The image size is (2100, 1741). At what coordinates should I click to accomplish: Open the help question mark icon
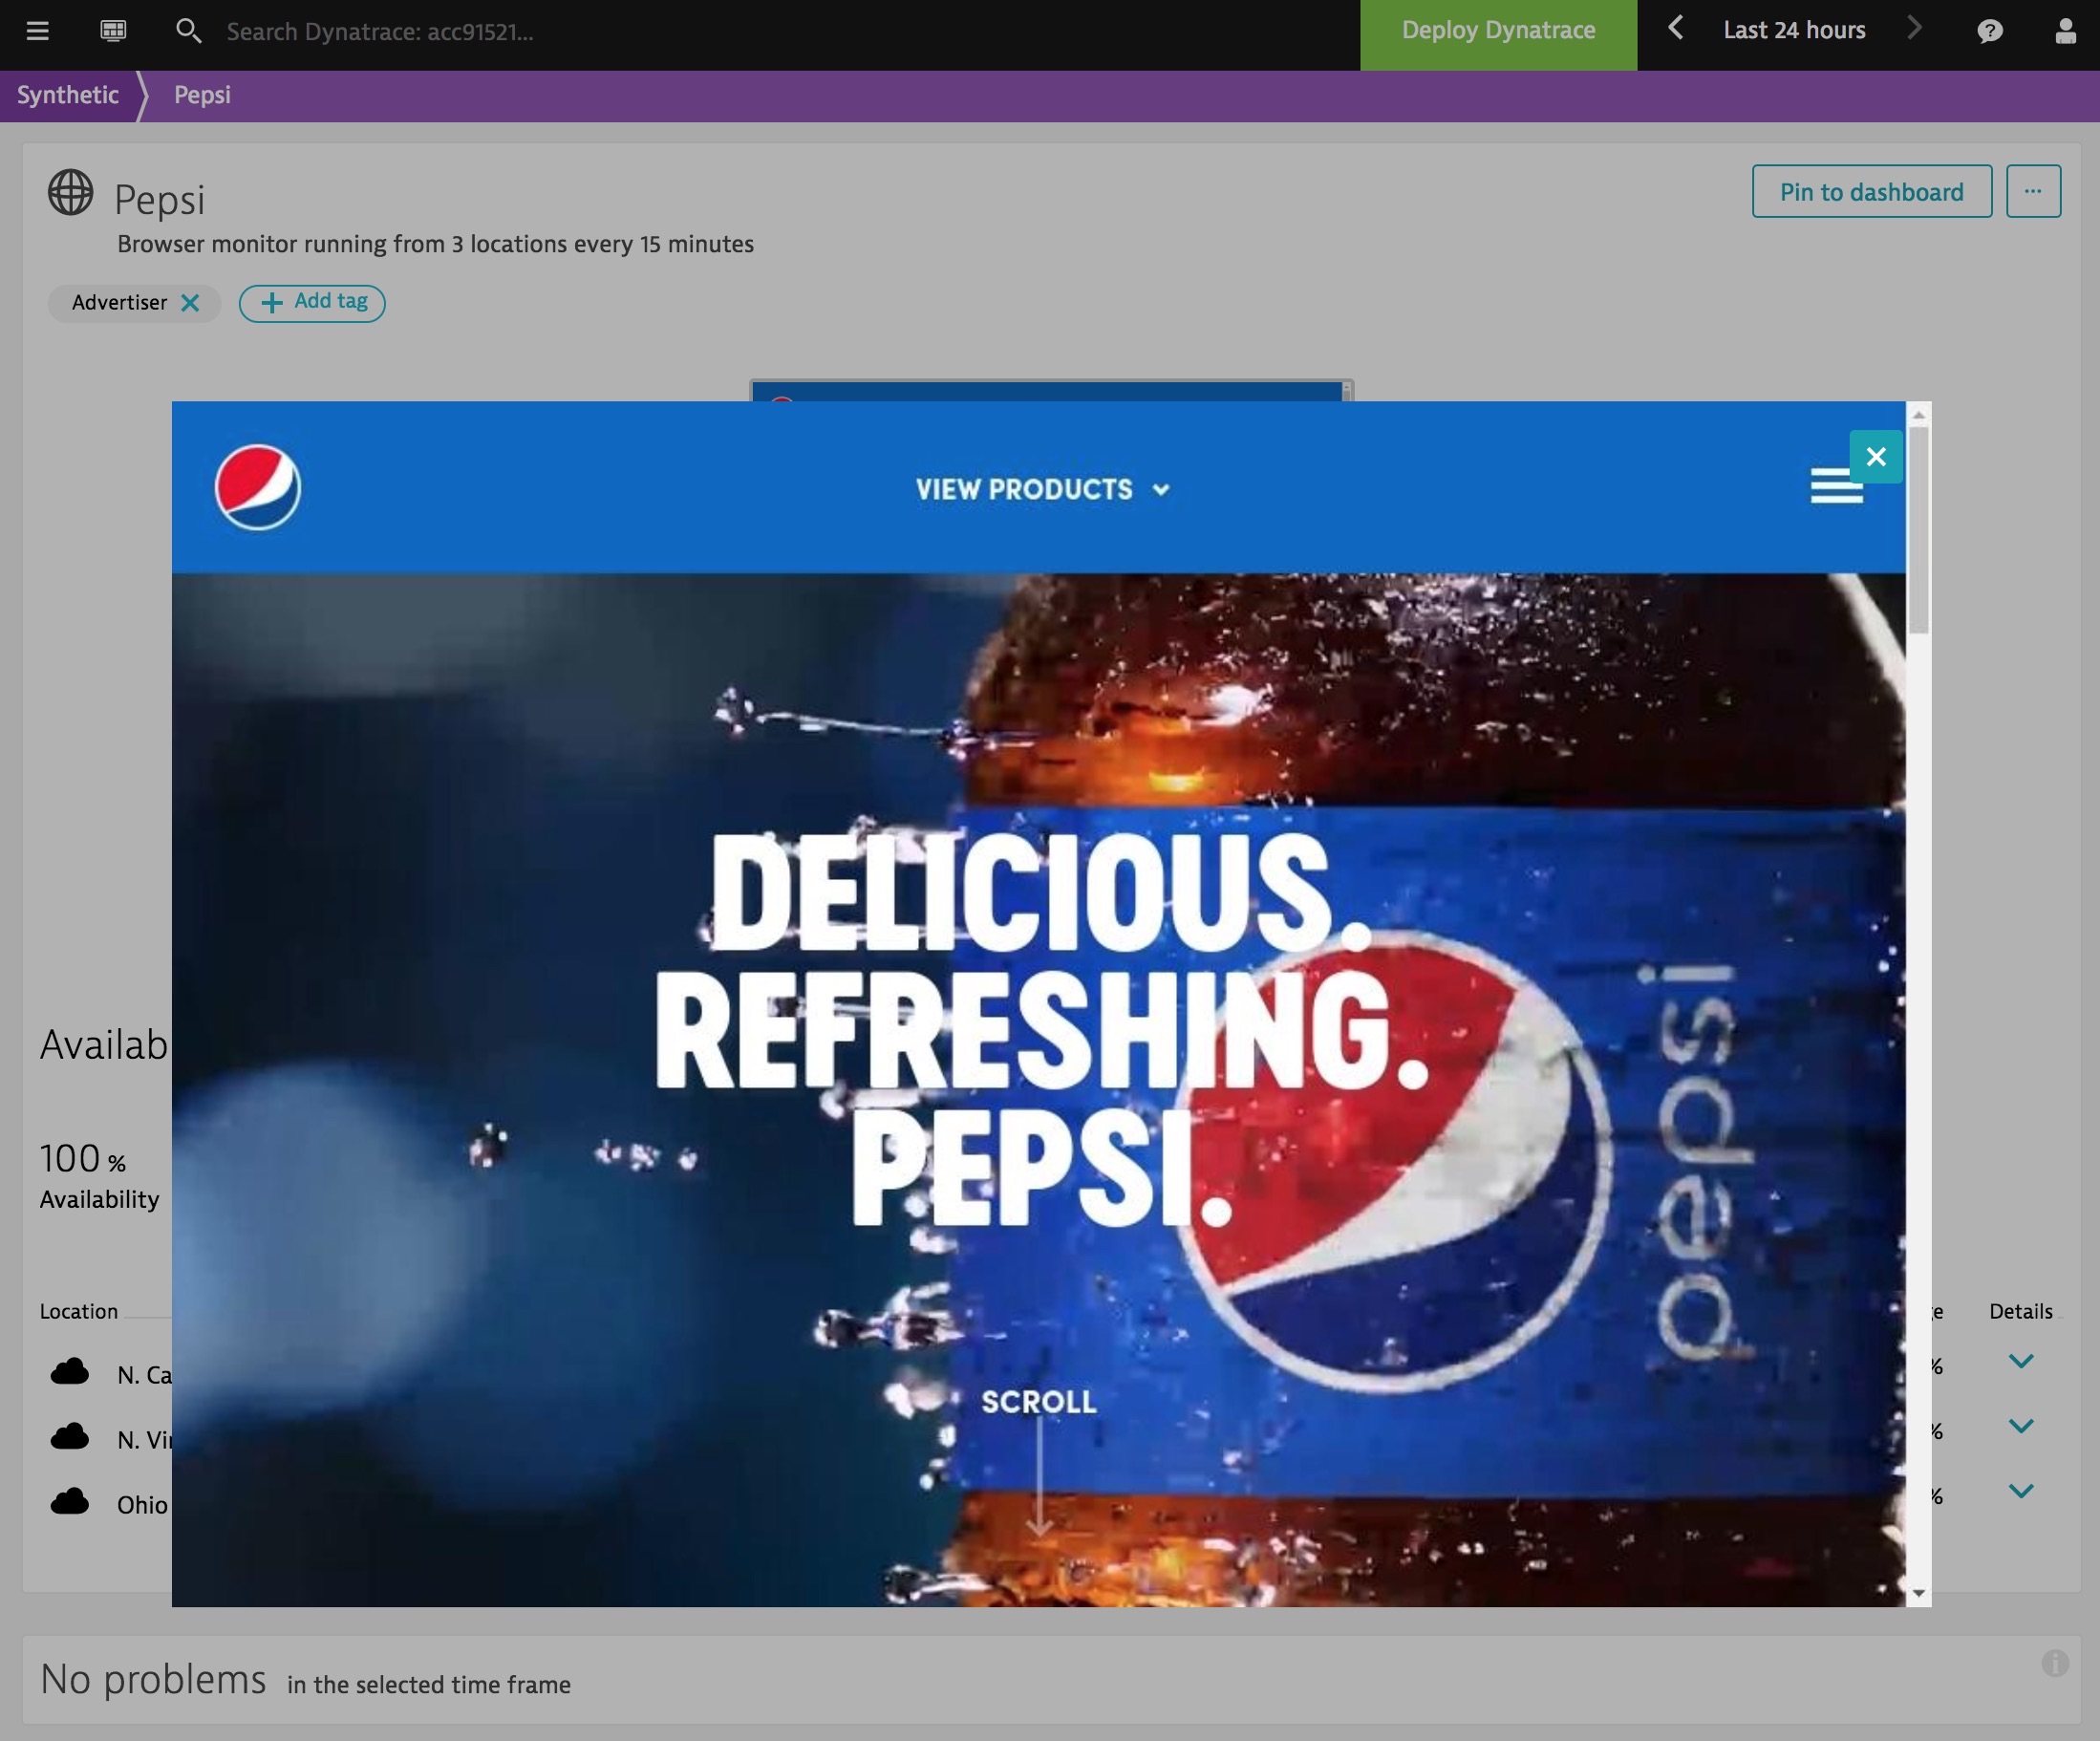1990,31
